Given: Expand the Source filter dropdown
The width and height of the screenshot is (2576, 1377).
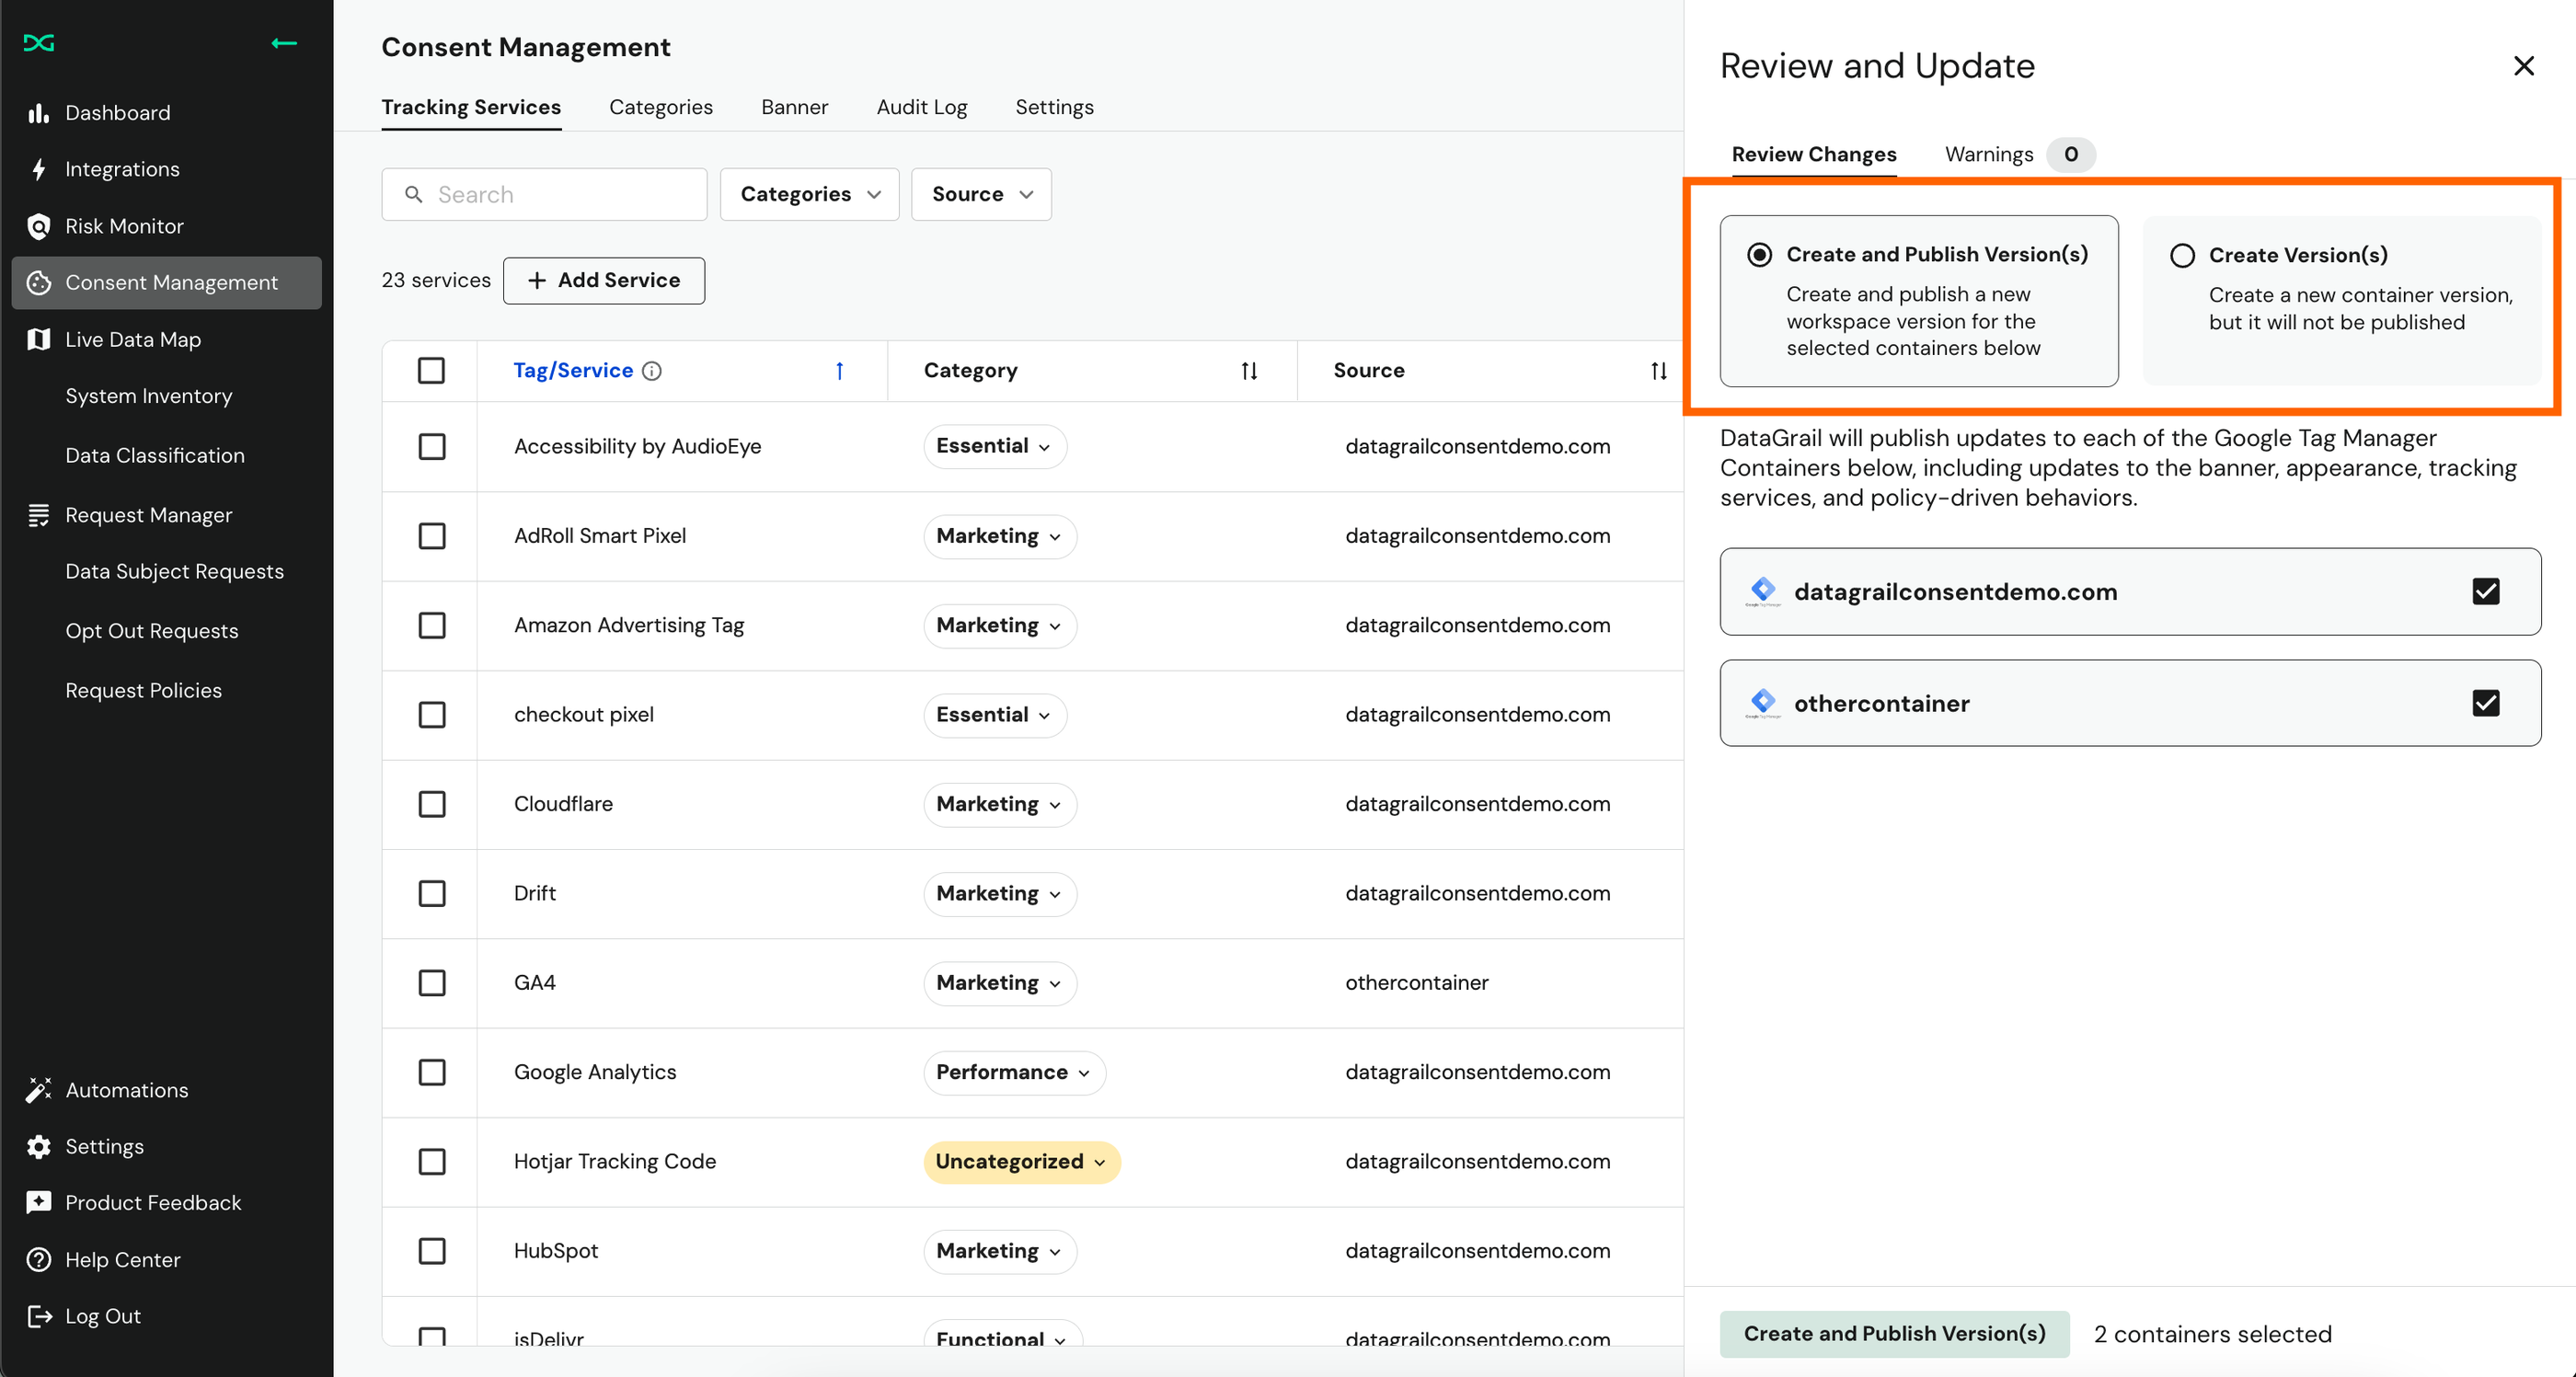Looking at the screenshot, I should click(982, 194).
